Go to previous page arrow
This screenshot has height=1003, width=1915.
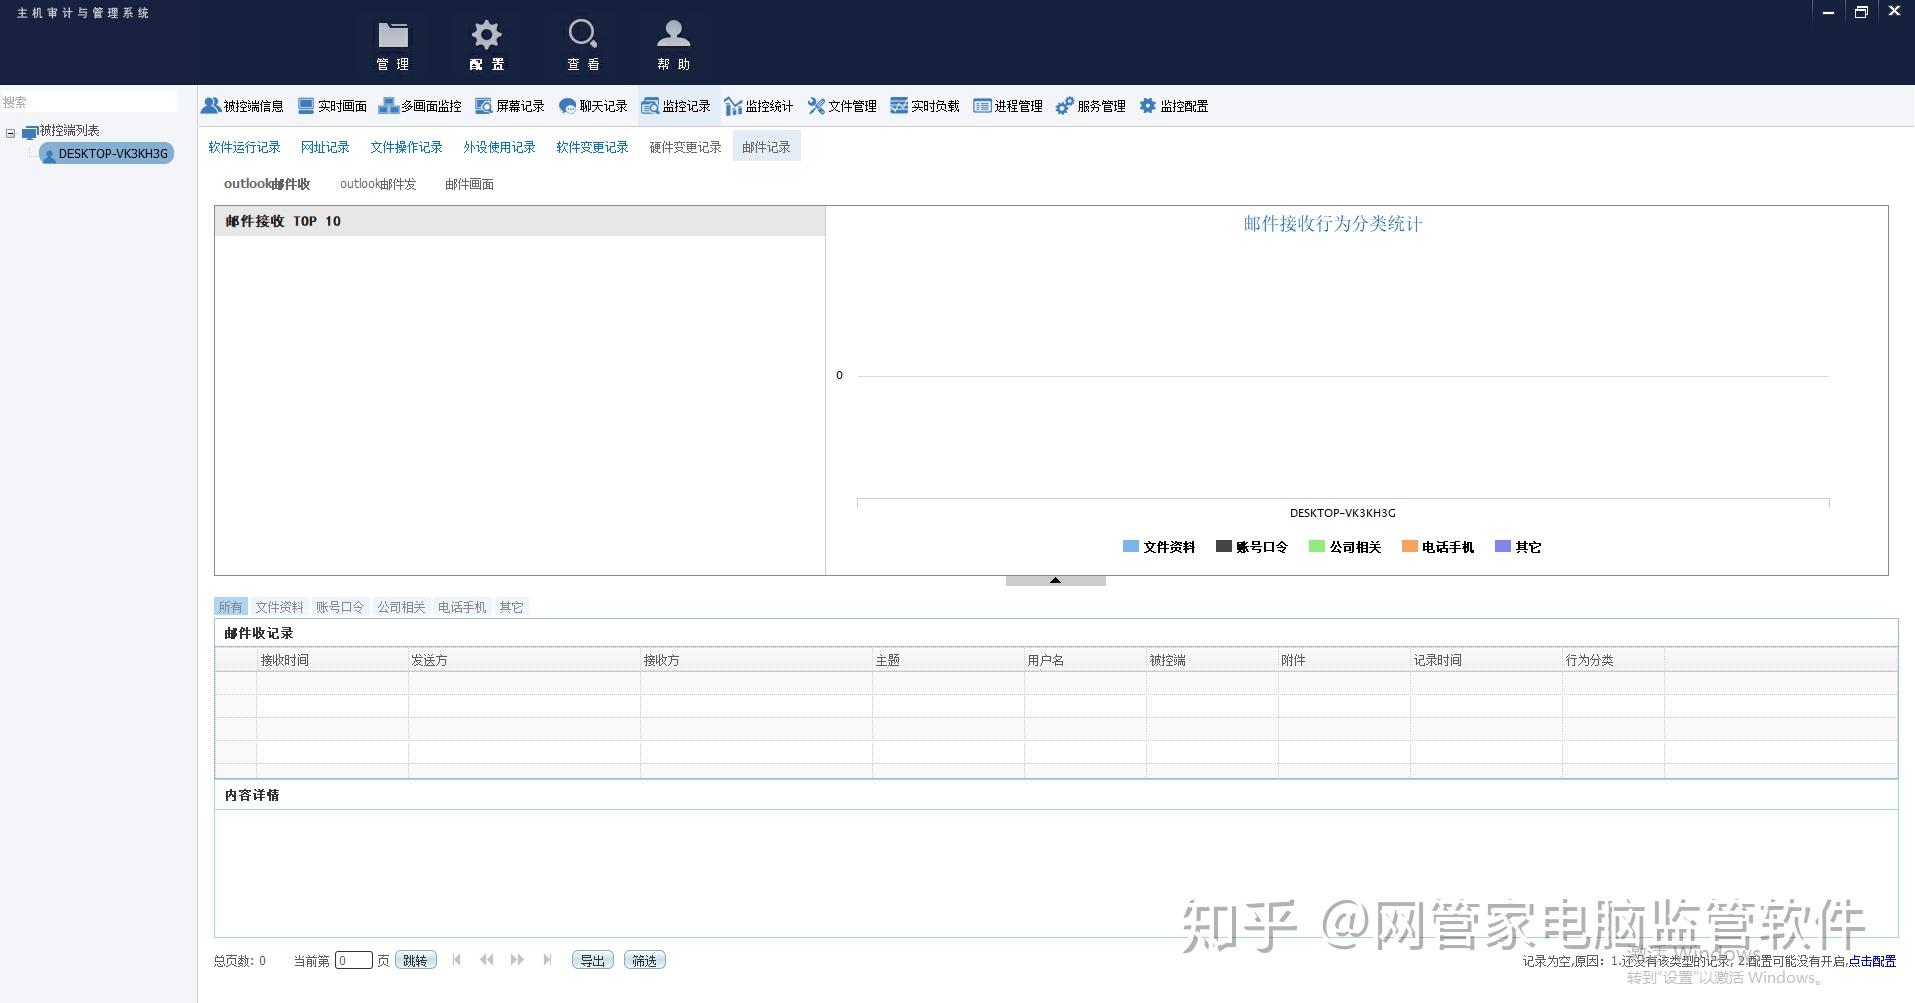[x=487, y=960]
